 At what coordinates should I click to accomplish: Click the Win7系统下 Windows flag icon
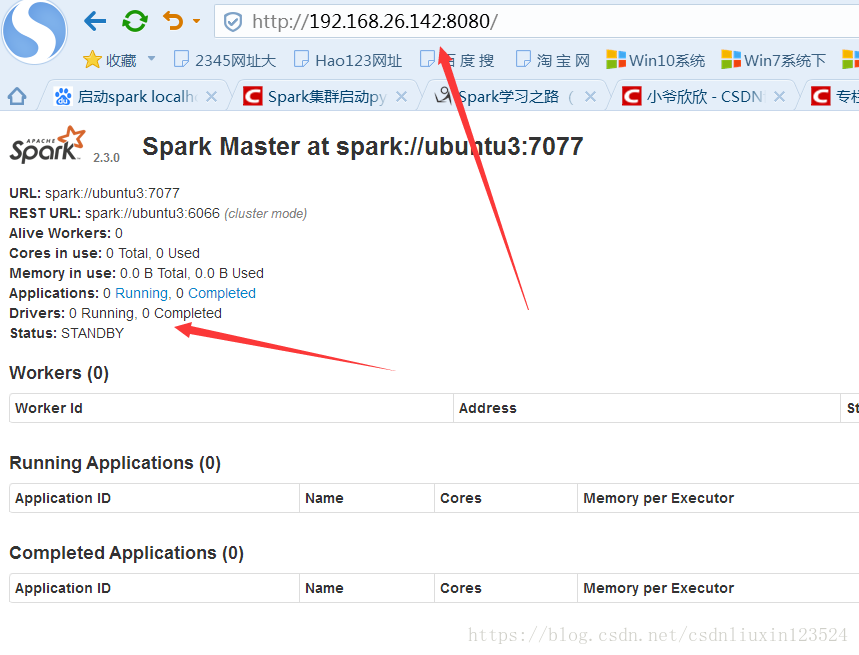click(x=731, y=60)
